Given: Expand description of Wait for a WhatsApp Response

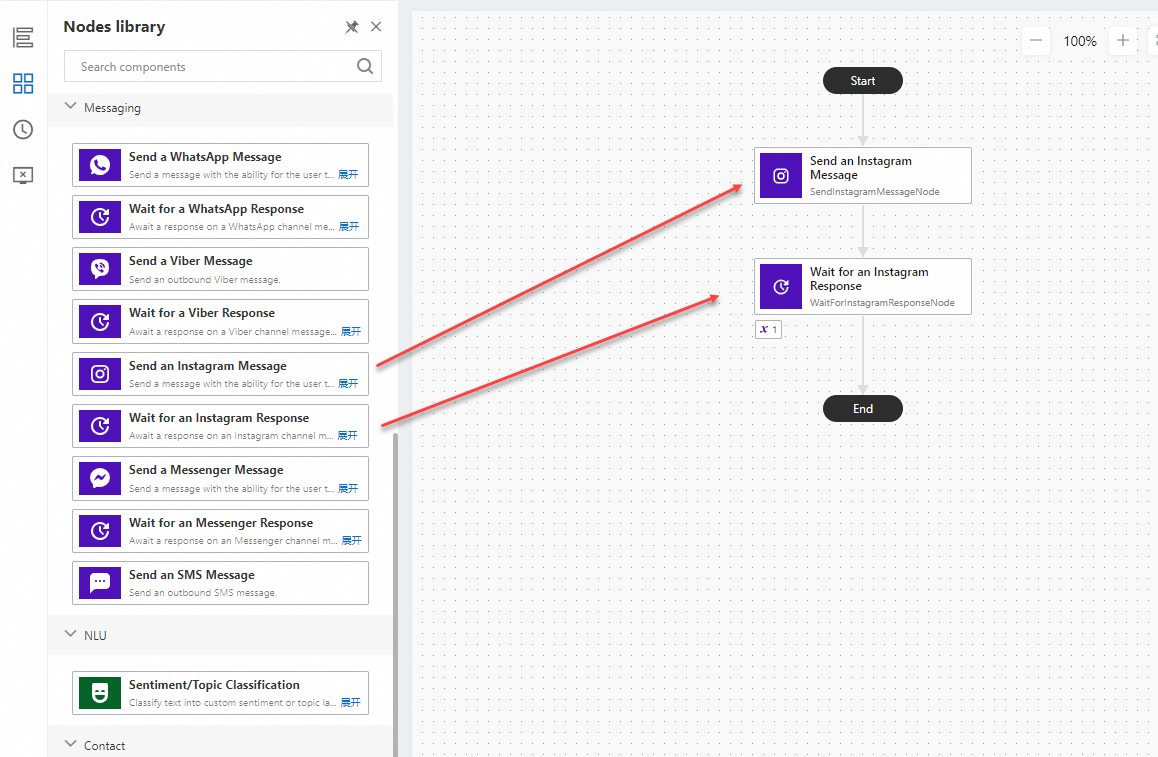Looking at the screenshot, I should coord(349,227).
